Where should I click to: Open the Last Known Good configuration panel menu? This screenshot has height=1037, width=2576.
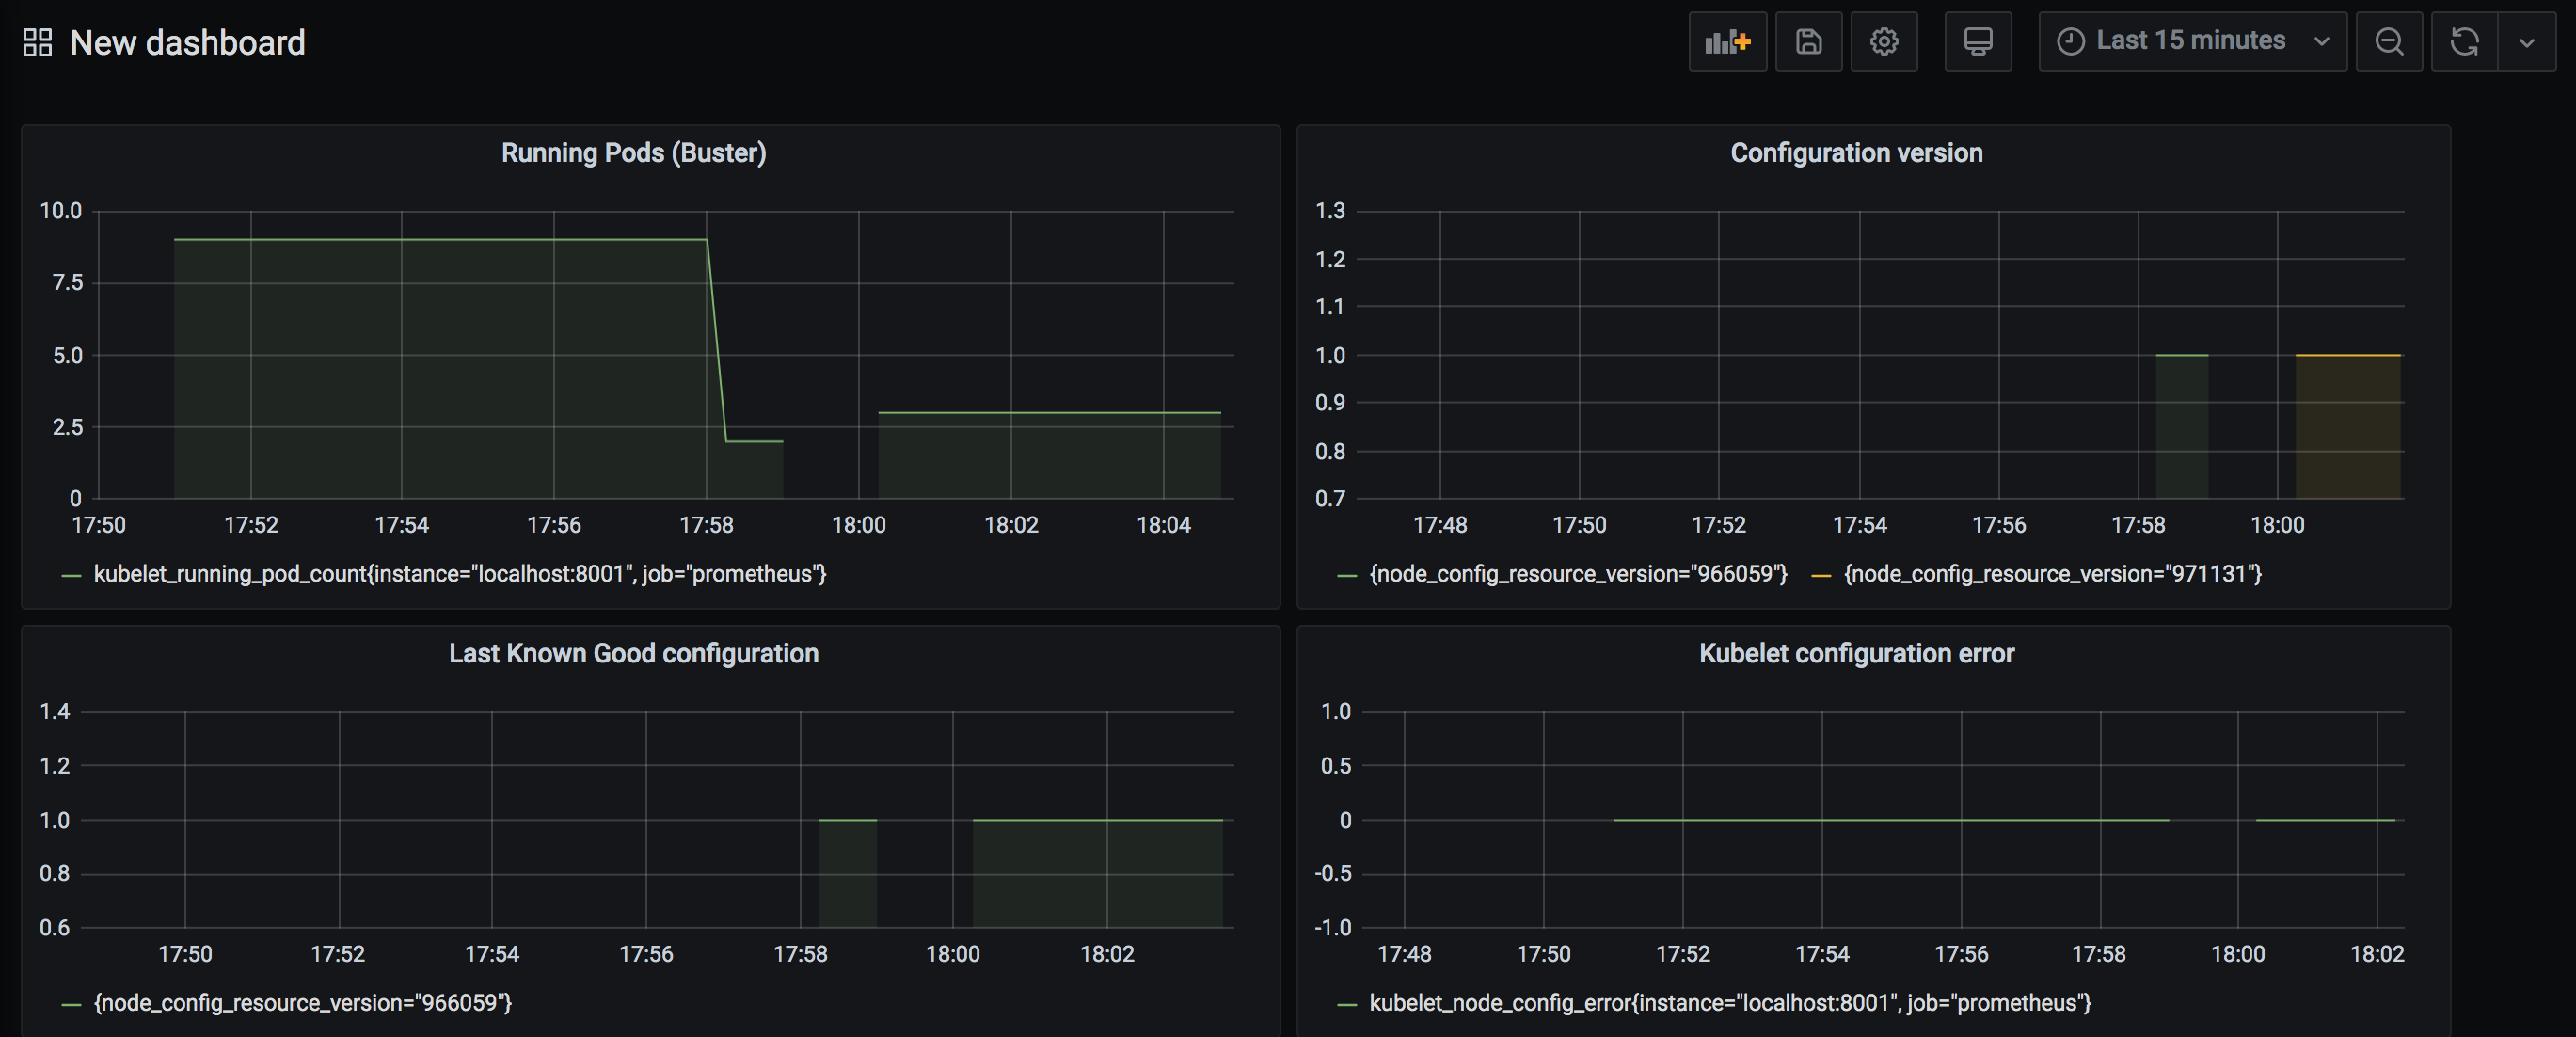pyautogui.click(x=633, y=654)
